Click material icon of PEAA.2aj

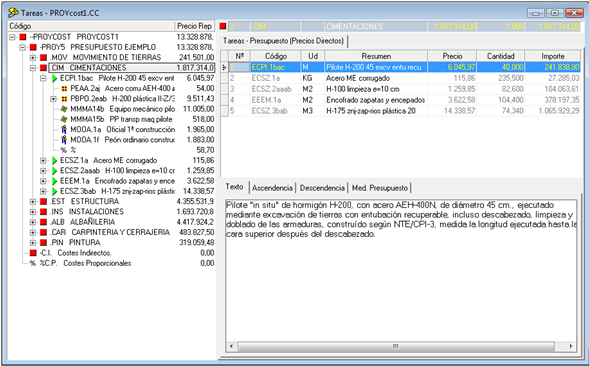coord(64,89)
